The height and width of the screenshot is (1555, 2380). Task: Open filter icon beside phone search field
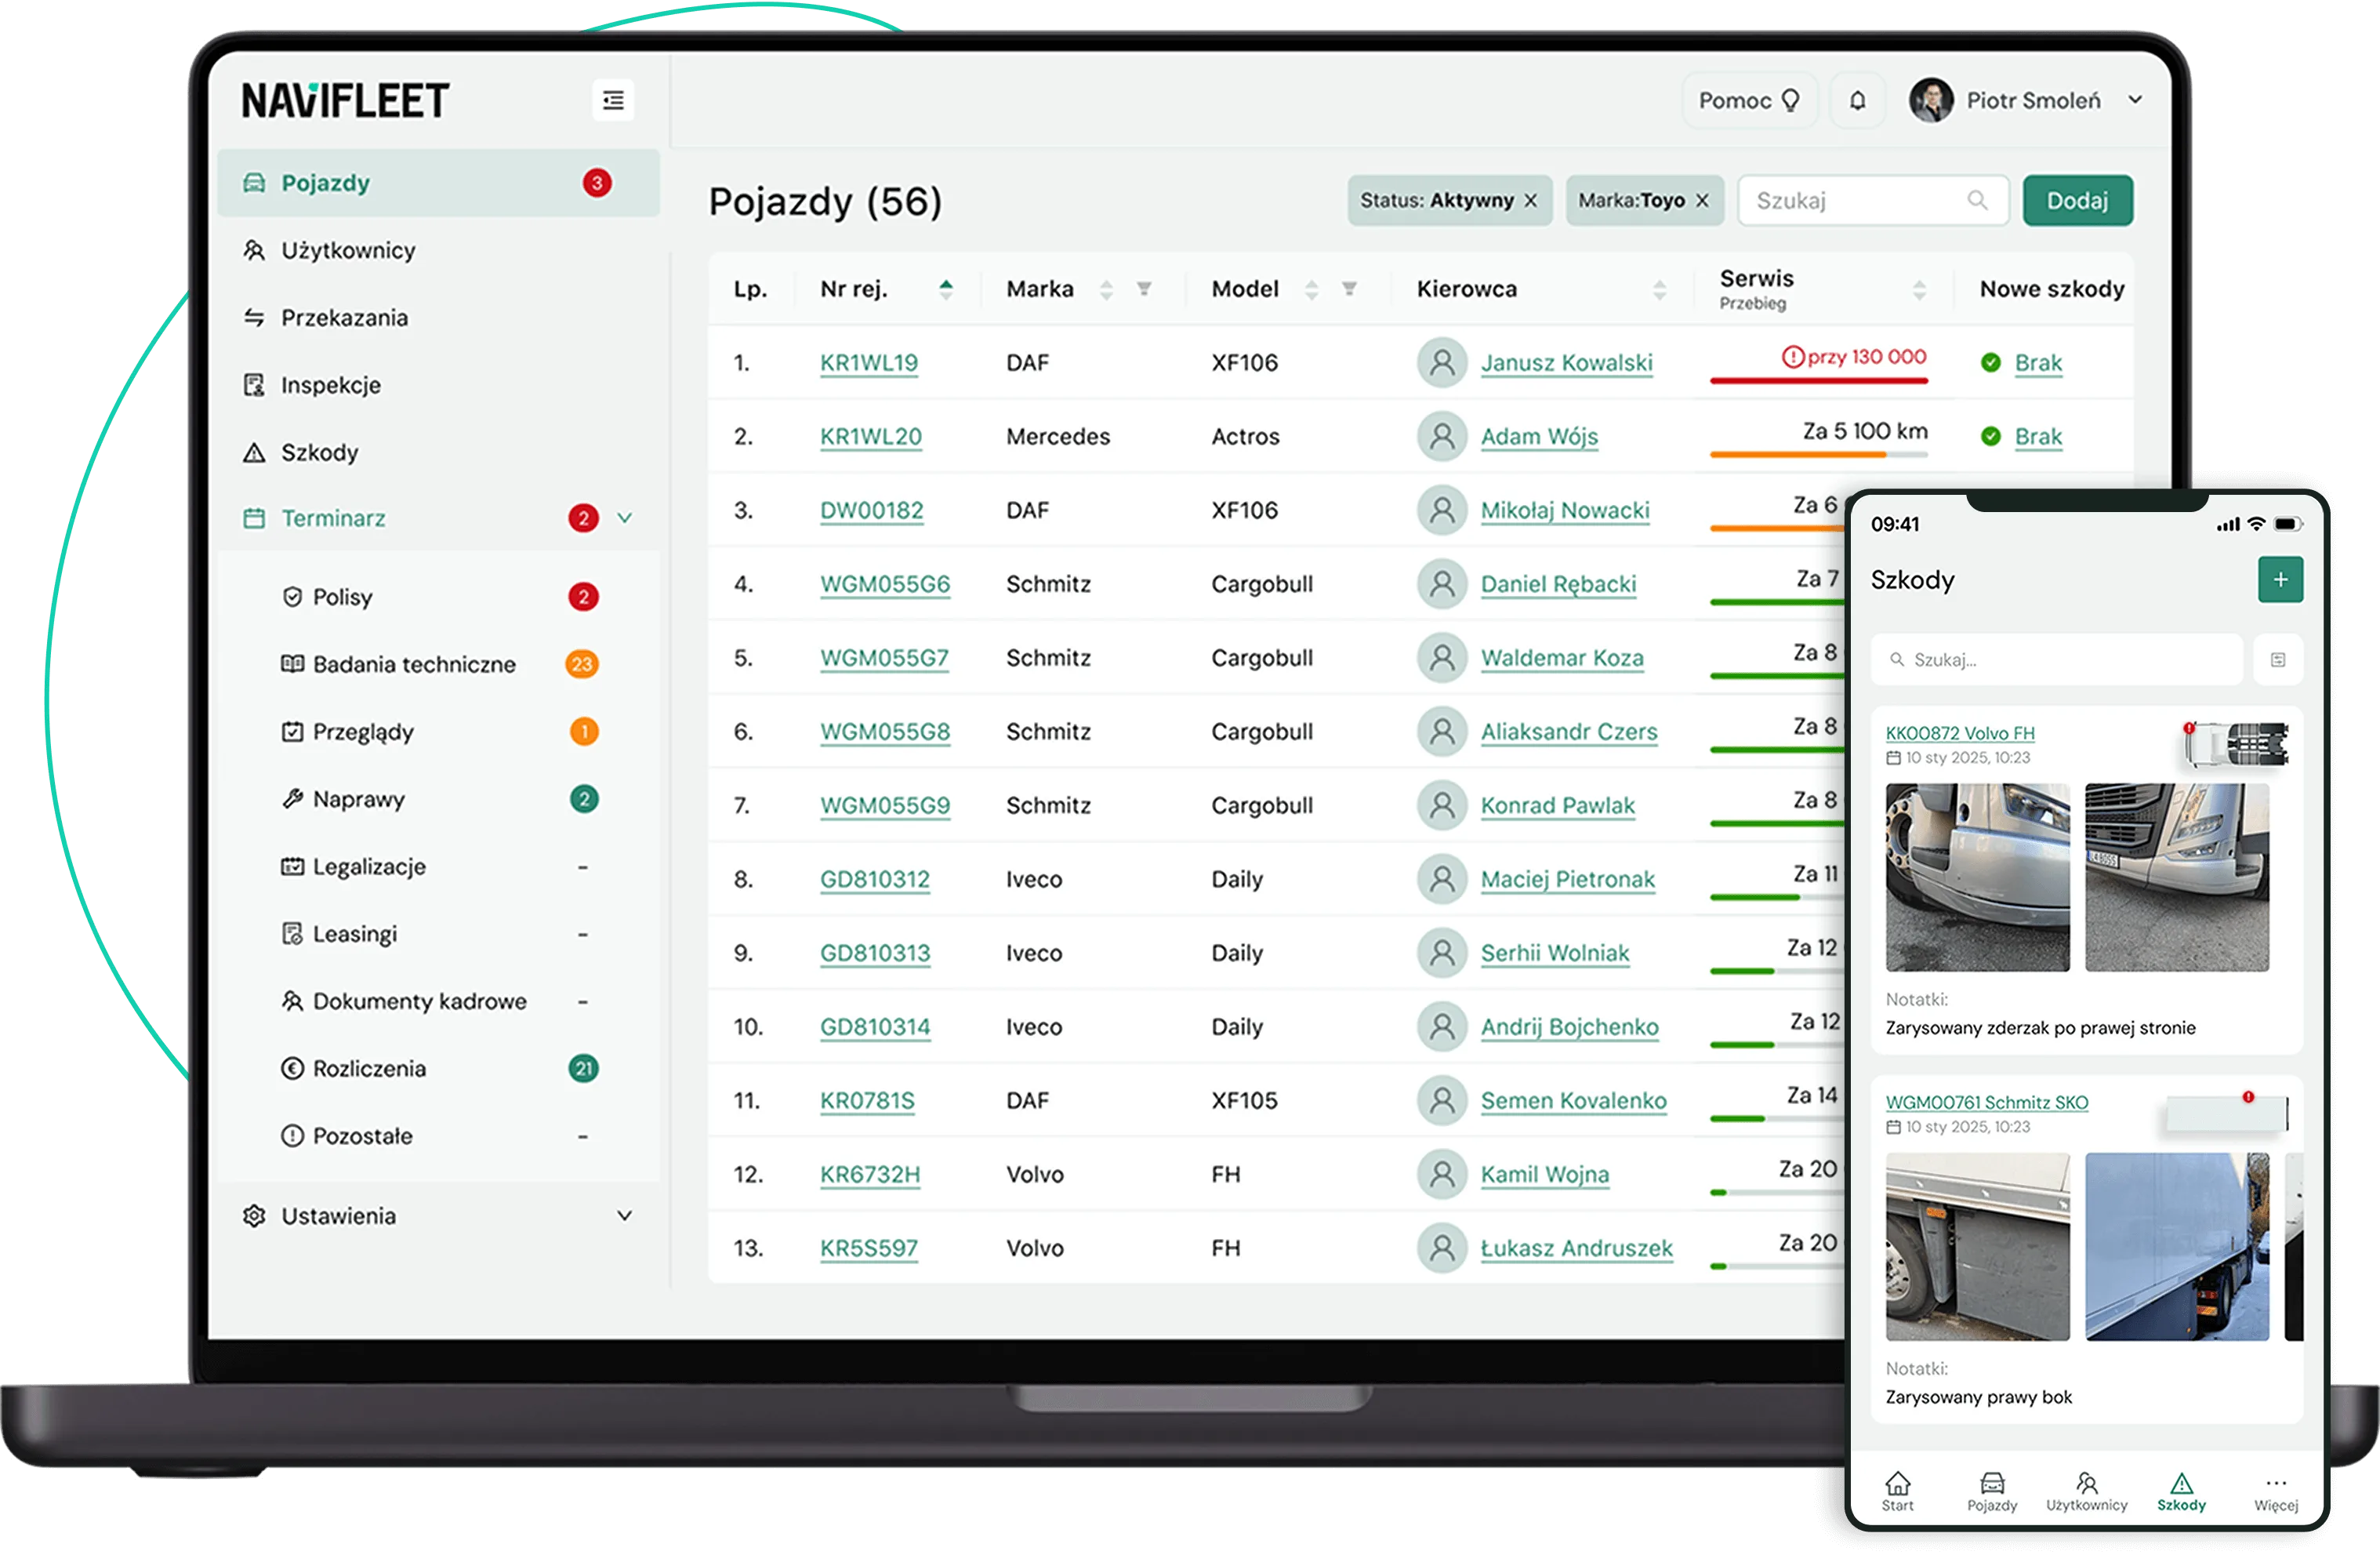(2278, 660)
